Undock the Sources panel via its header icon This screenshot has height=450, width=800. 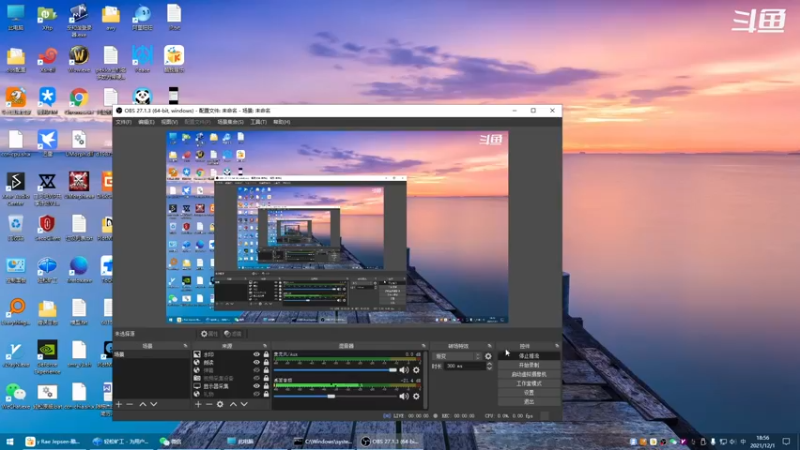coord(265,346)
